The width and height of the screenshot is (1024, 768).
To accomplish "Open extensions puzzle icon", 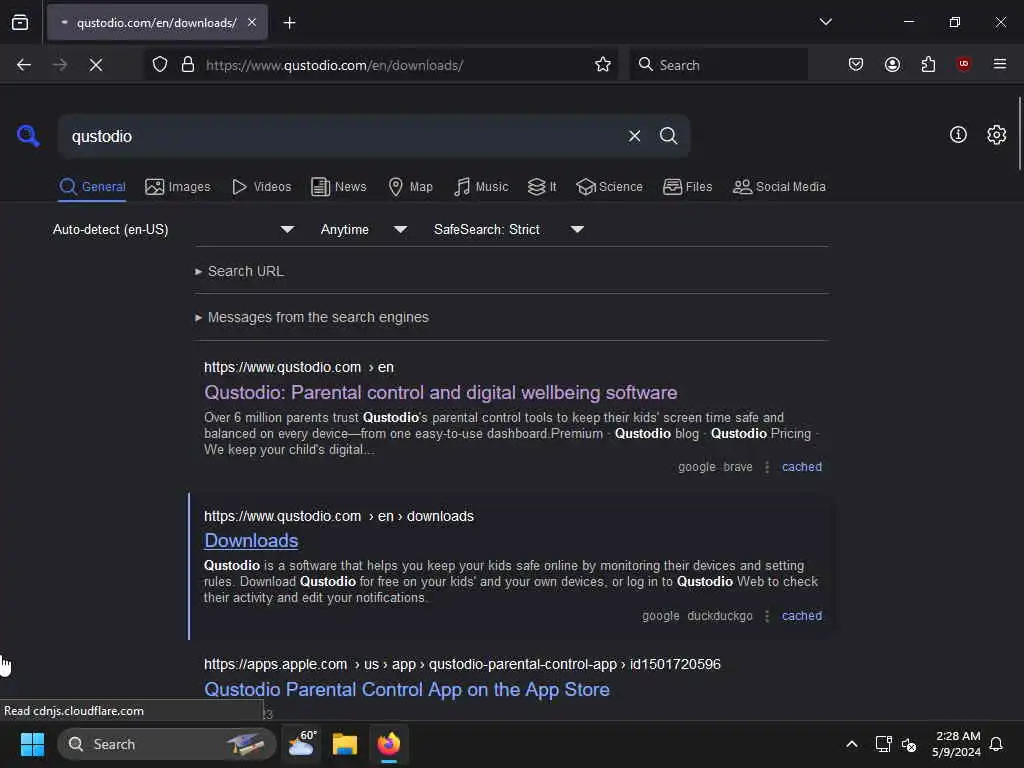I will coord(928,65).
